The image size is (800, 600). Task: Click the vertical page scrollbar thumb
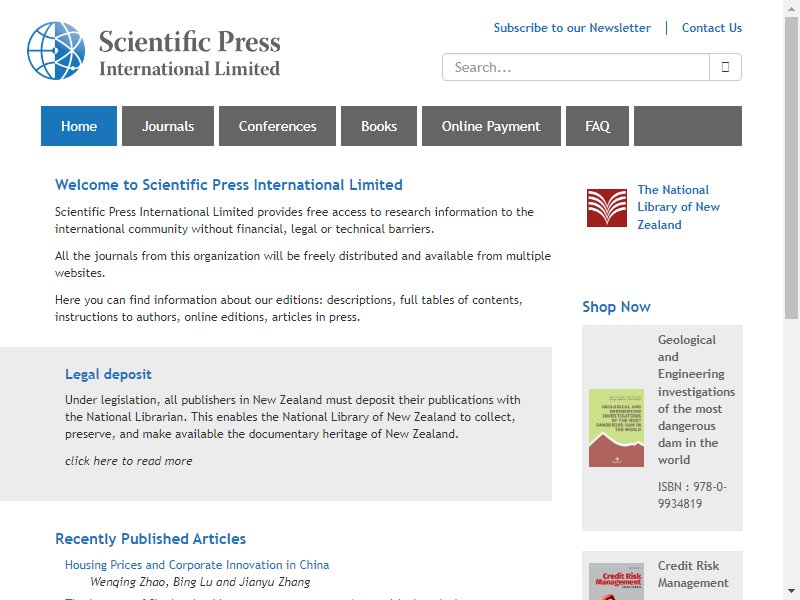point(791,168)
